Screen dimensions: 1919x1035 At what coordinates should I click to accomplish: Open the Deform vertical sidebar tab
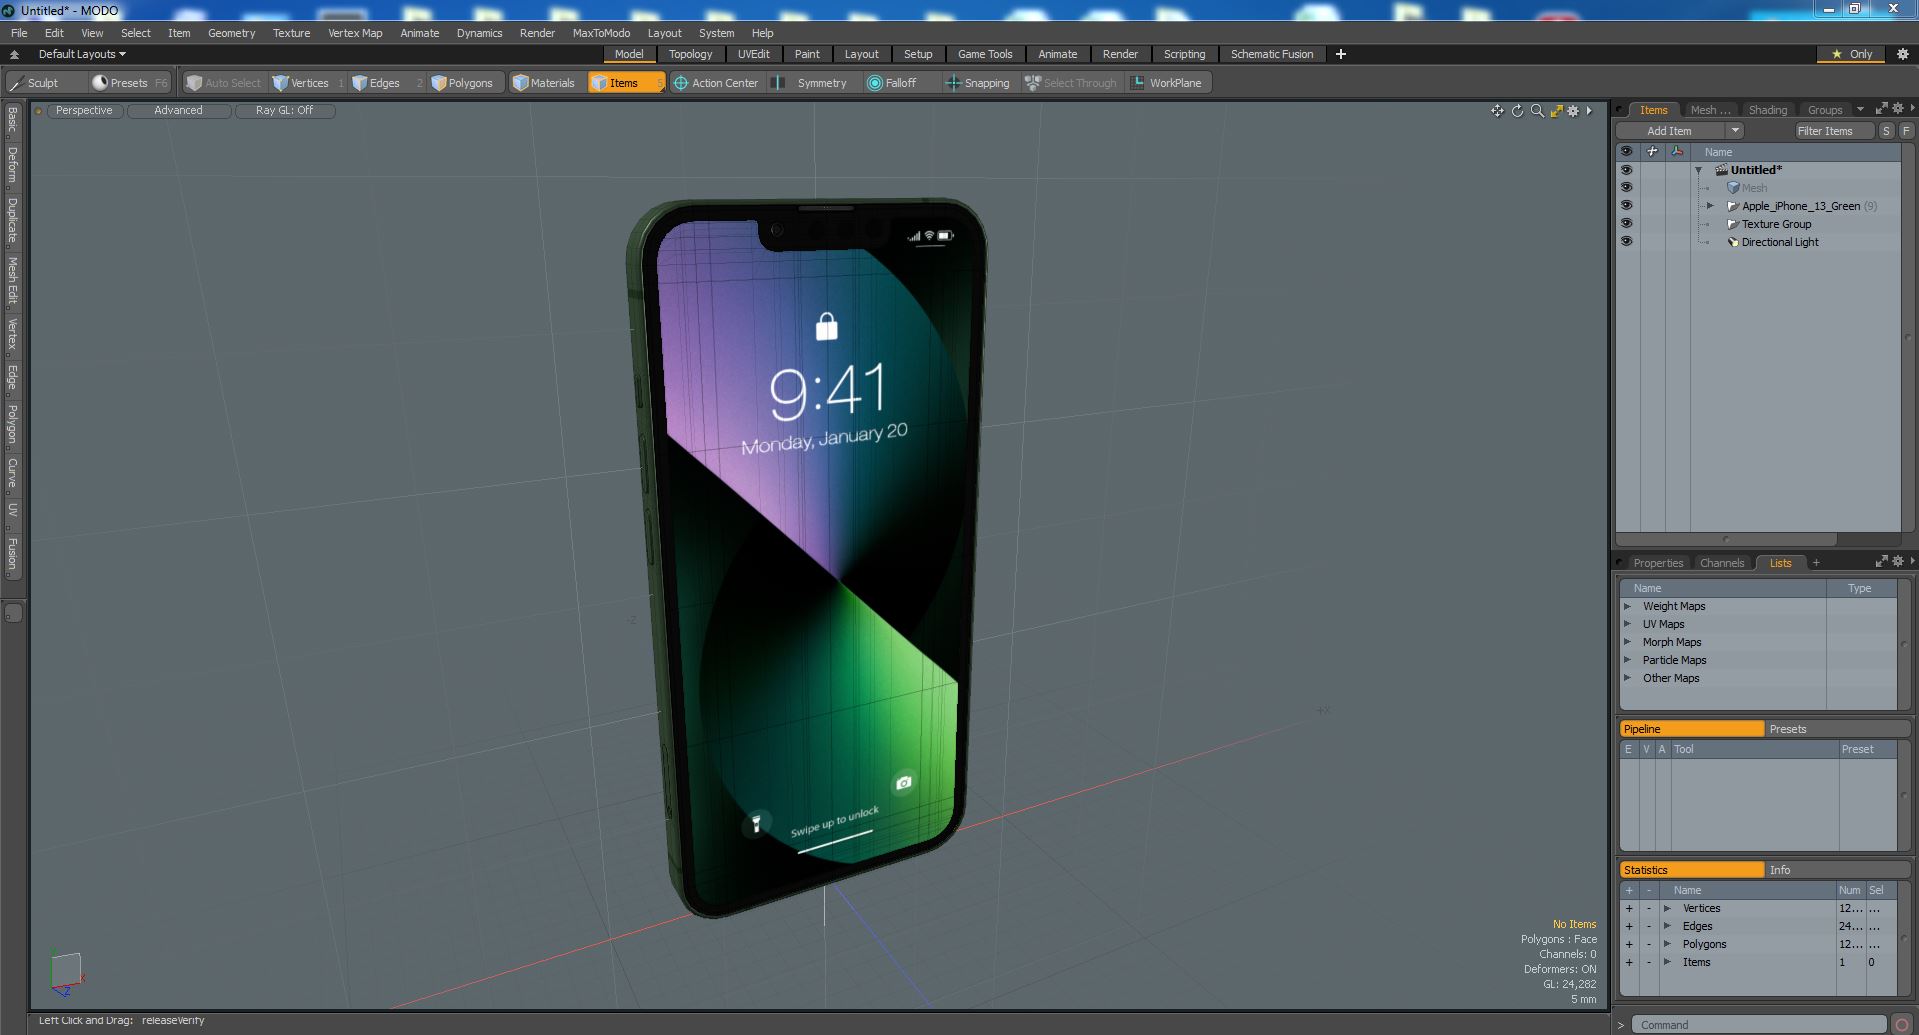click(x=12, y=165)
